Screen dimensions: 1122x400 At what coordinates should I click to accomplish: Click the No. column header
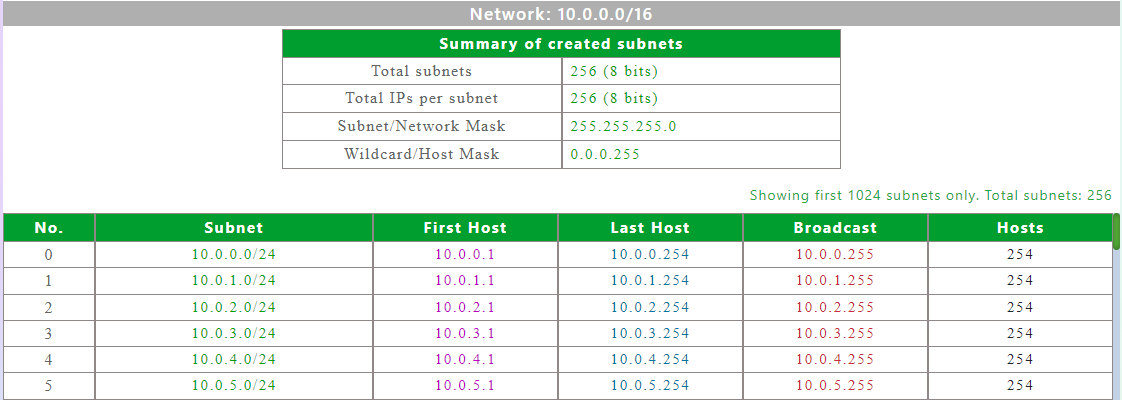(x=49, y=228)
